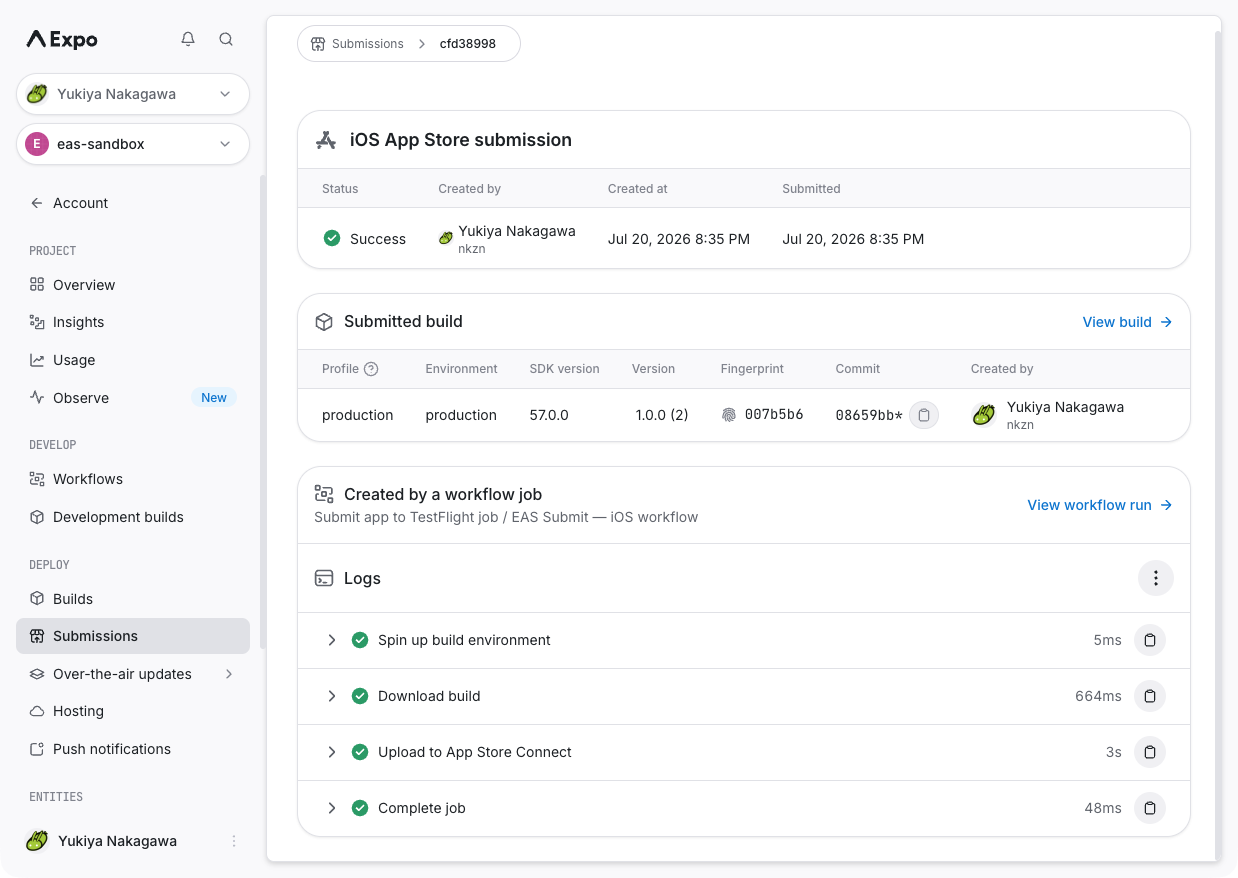Click the App Store icon in submission header
1238x878 pixels.
click(326, 140)
